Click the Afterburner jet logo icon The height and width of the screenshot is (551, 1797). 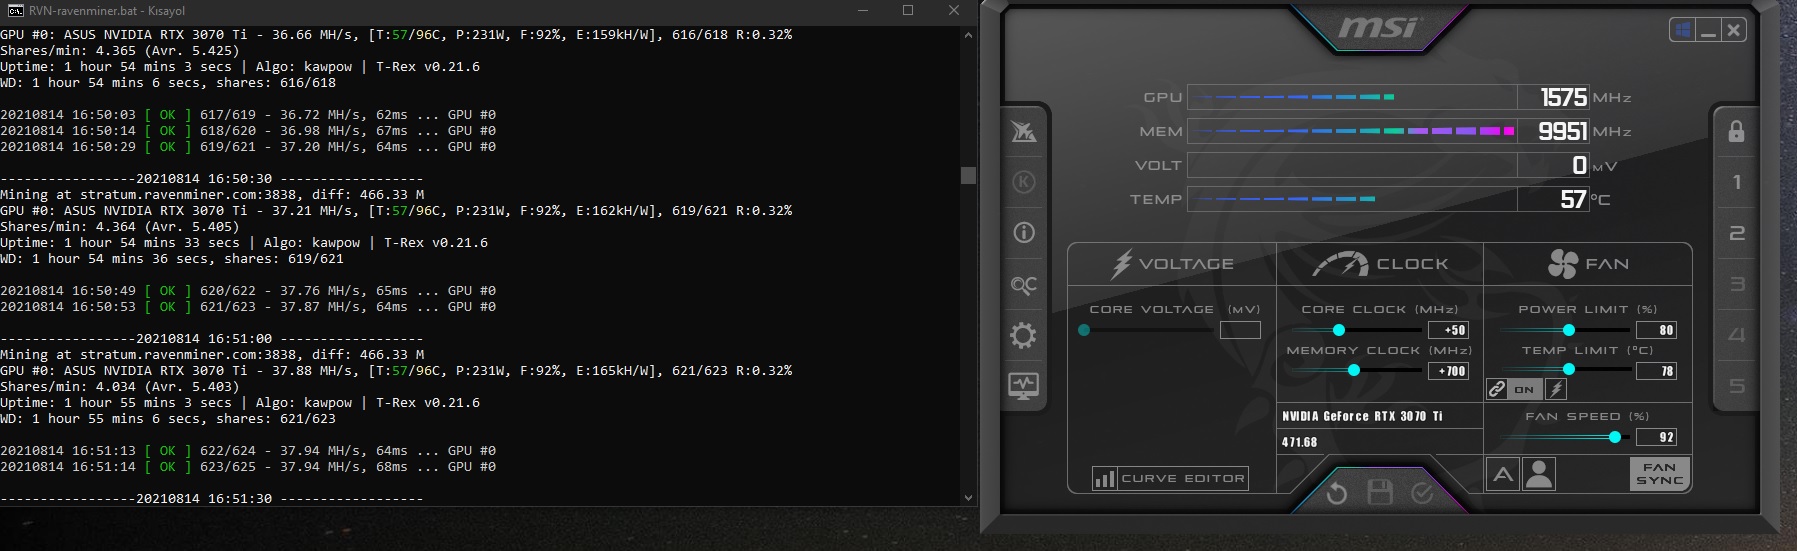(1024, 131)
